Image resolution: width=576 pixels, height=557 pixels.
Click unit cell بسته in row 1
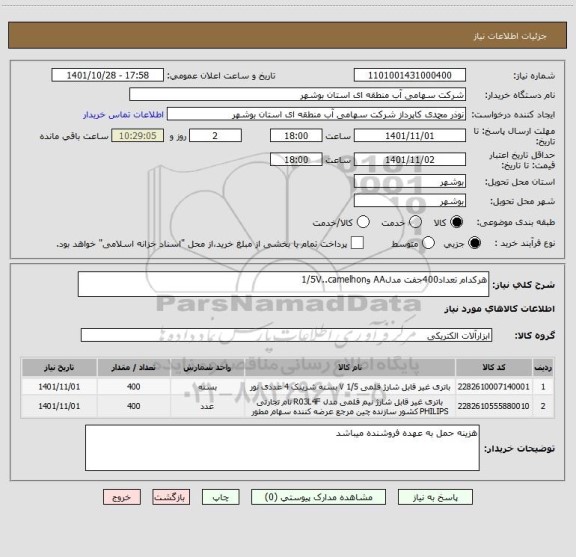[x=207, y=387]
